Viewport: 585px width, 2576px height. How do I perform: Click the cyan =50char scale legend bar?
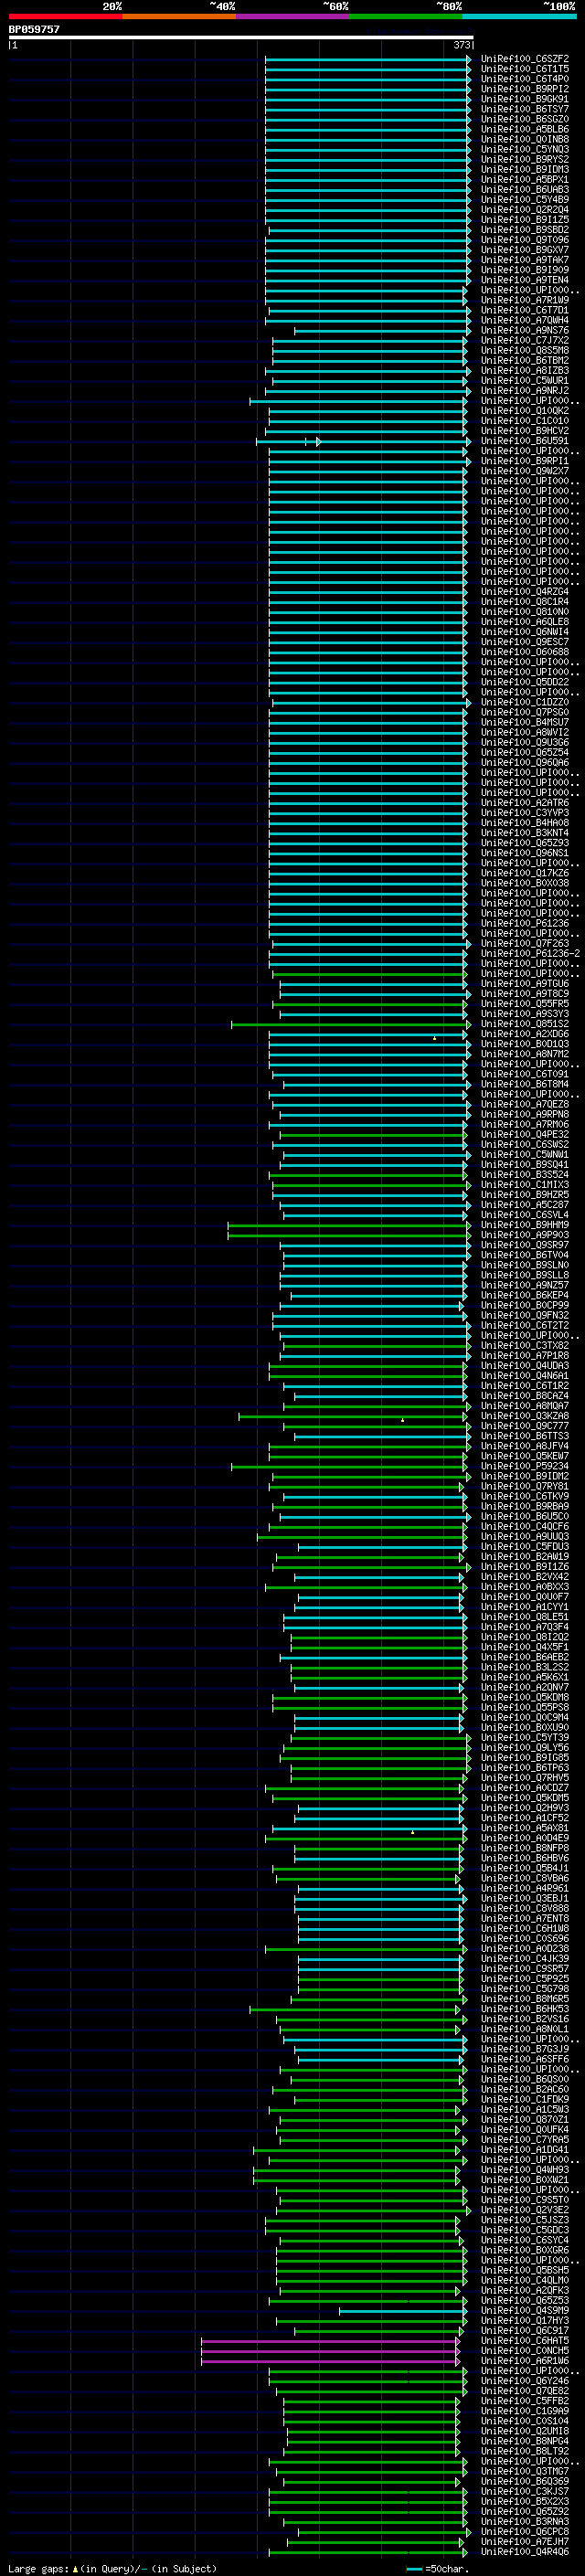415,2569
